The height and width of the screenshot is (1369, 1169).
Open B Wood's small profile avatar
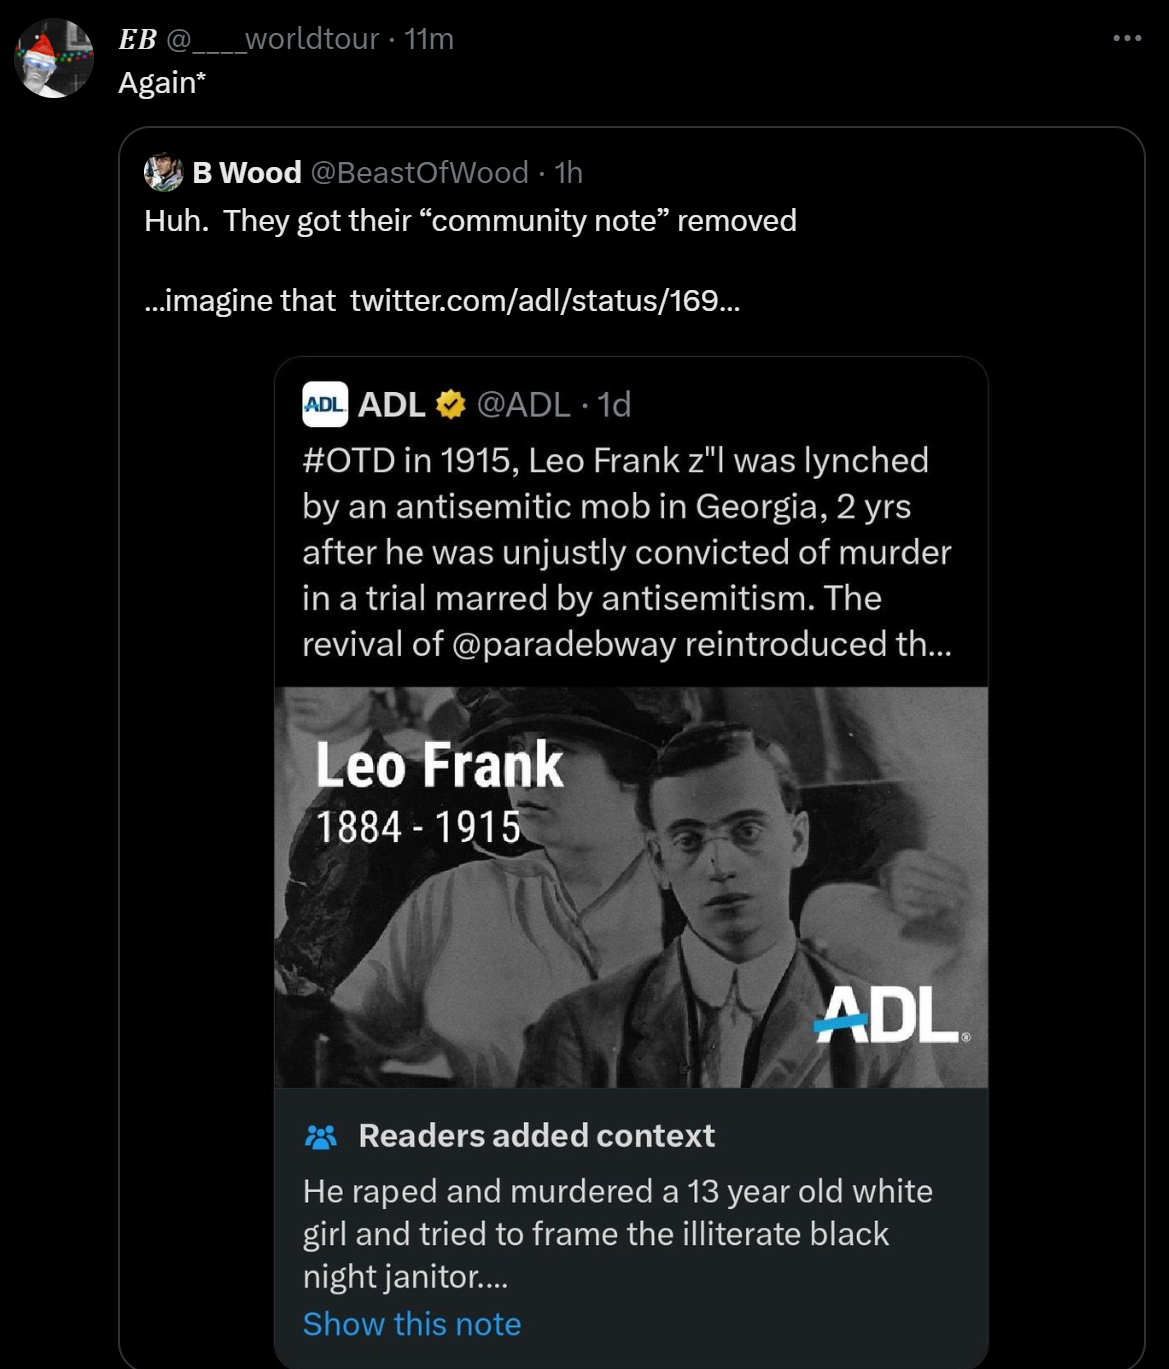(x=163, y=173)
